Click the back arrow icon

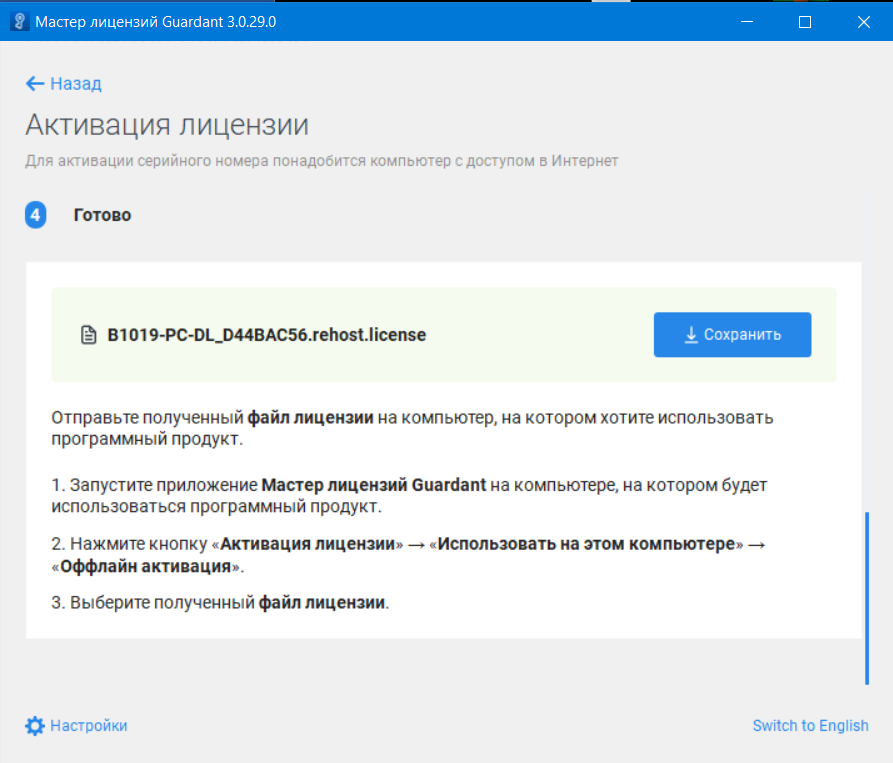tap(35, 84)
